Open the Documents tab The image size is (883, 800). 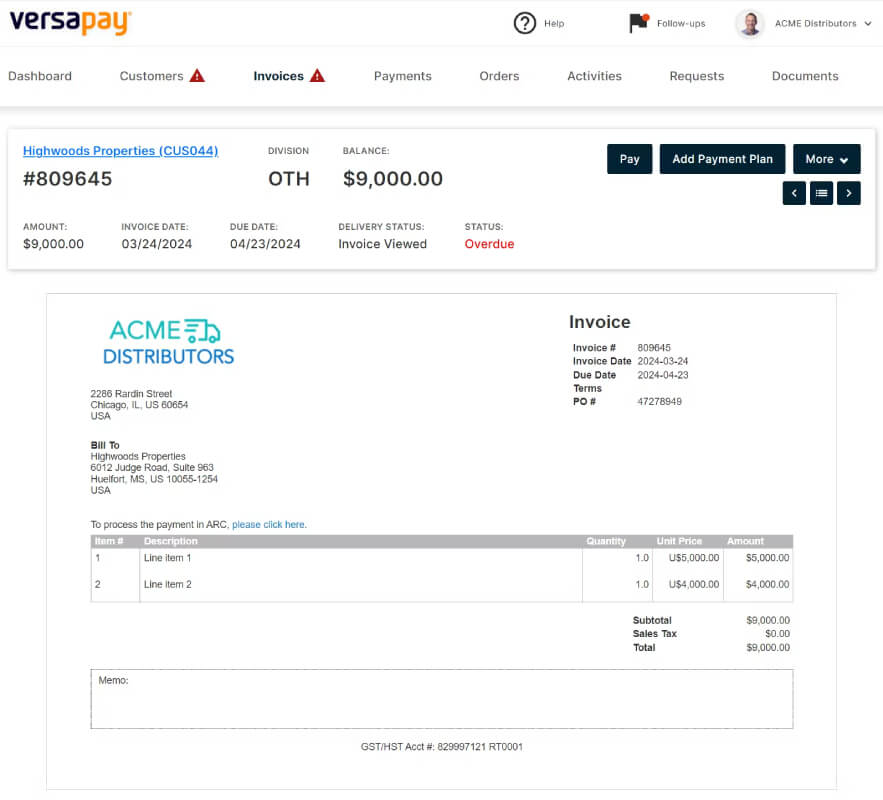[805, 76]
